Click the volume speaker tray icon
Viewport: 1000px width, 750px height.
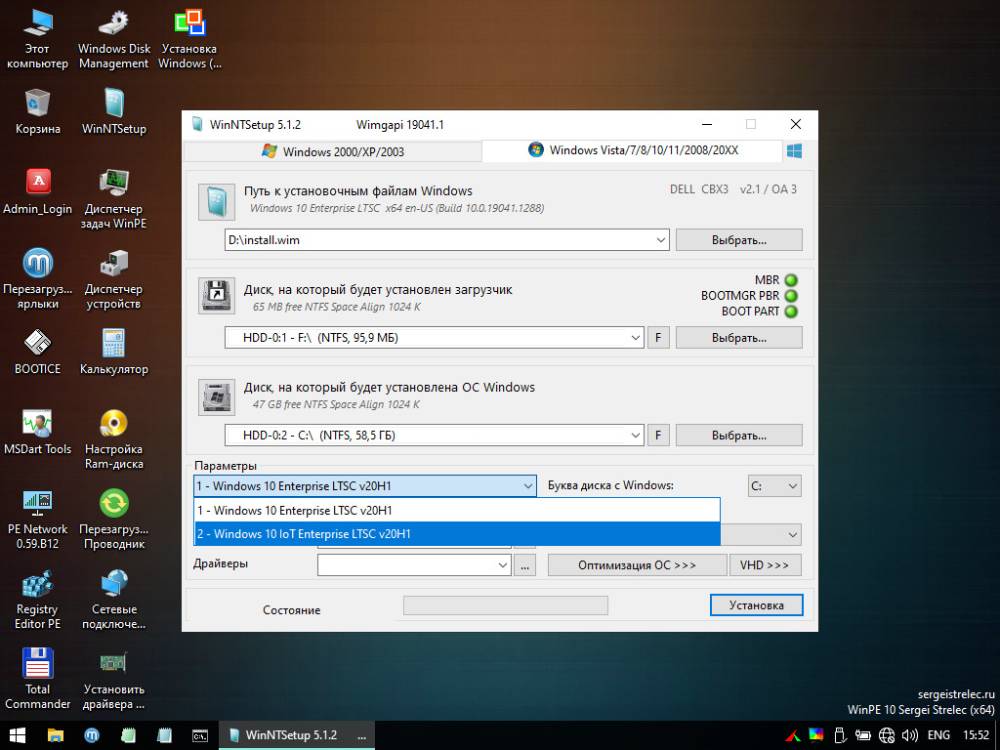click(910, 735)
